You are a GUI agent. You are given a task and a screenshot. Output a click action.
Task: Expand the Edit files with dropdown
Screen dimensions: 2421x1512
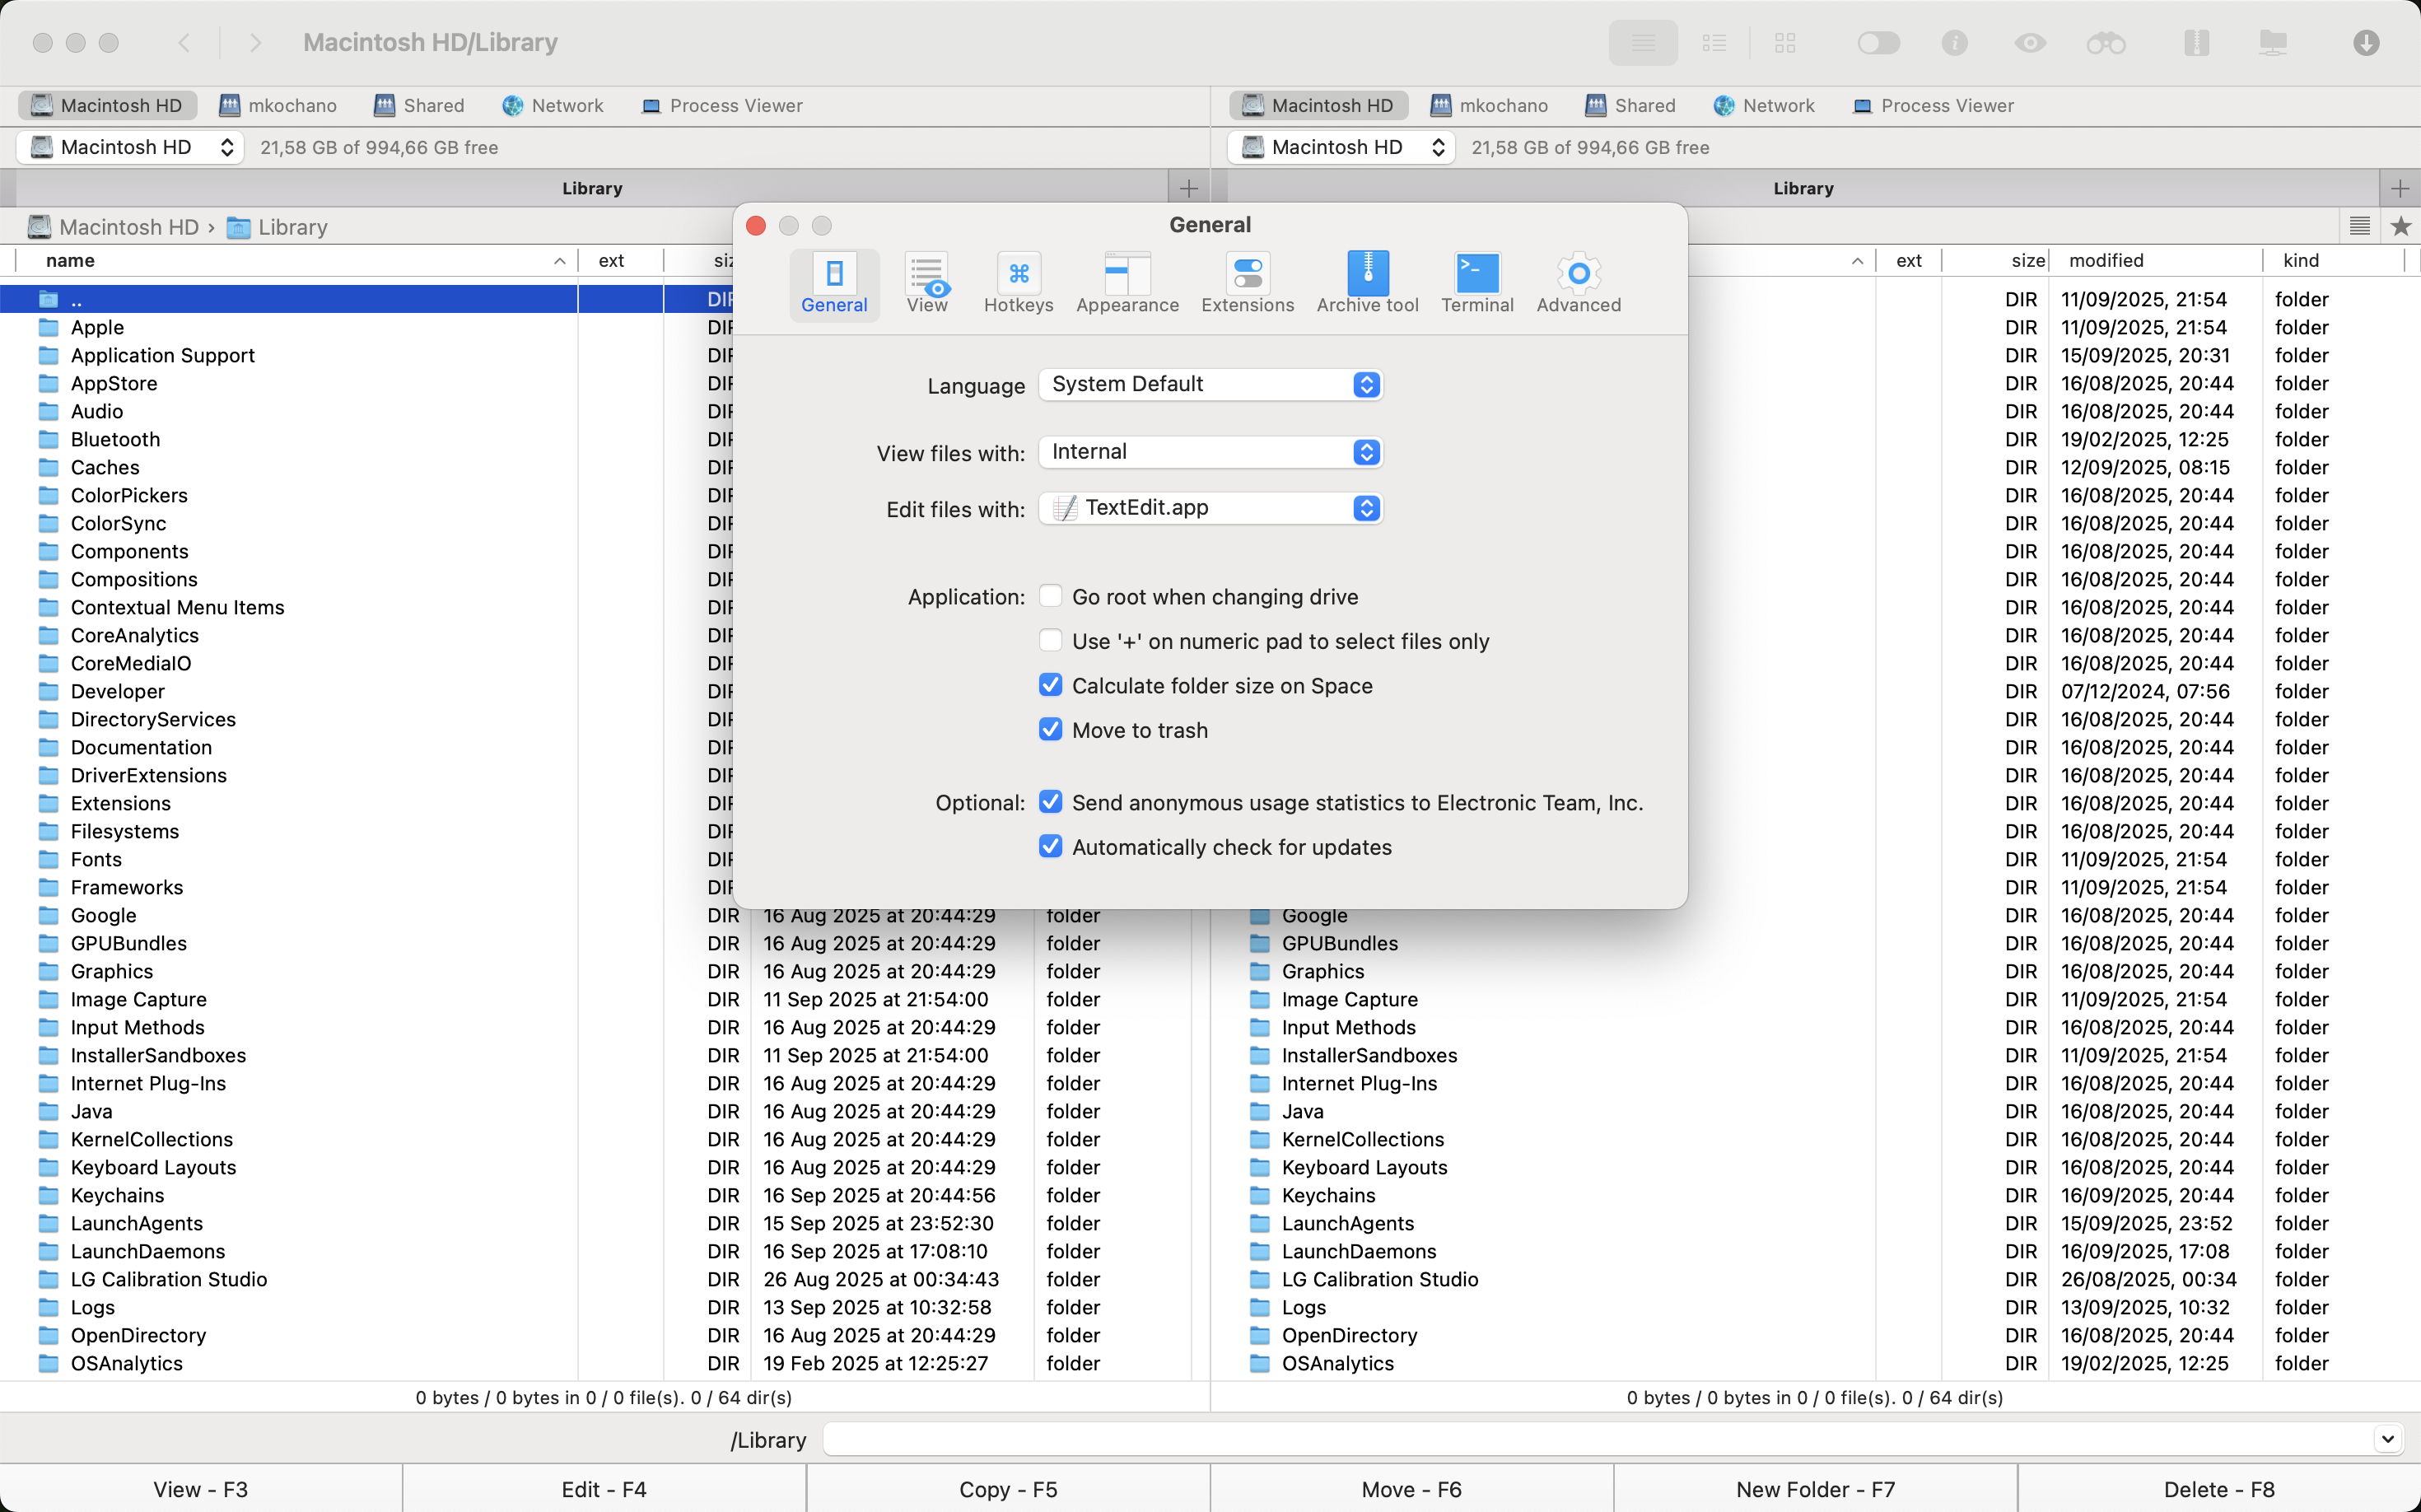[1211, 508]
